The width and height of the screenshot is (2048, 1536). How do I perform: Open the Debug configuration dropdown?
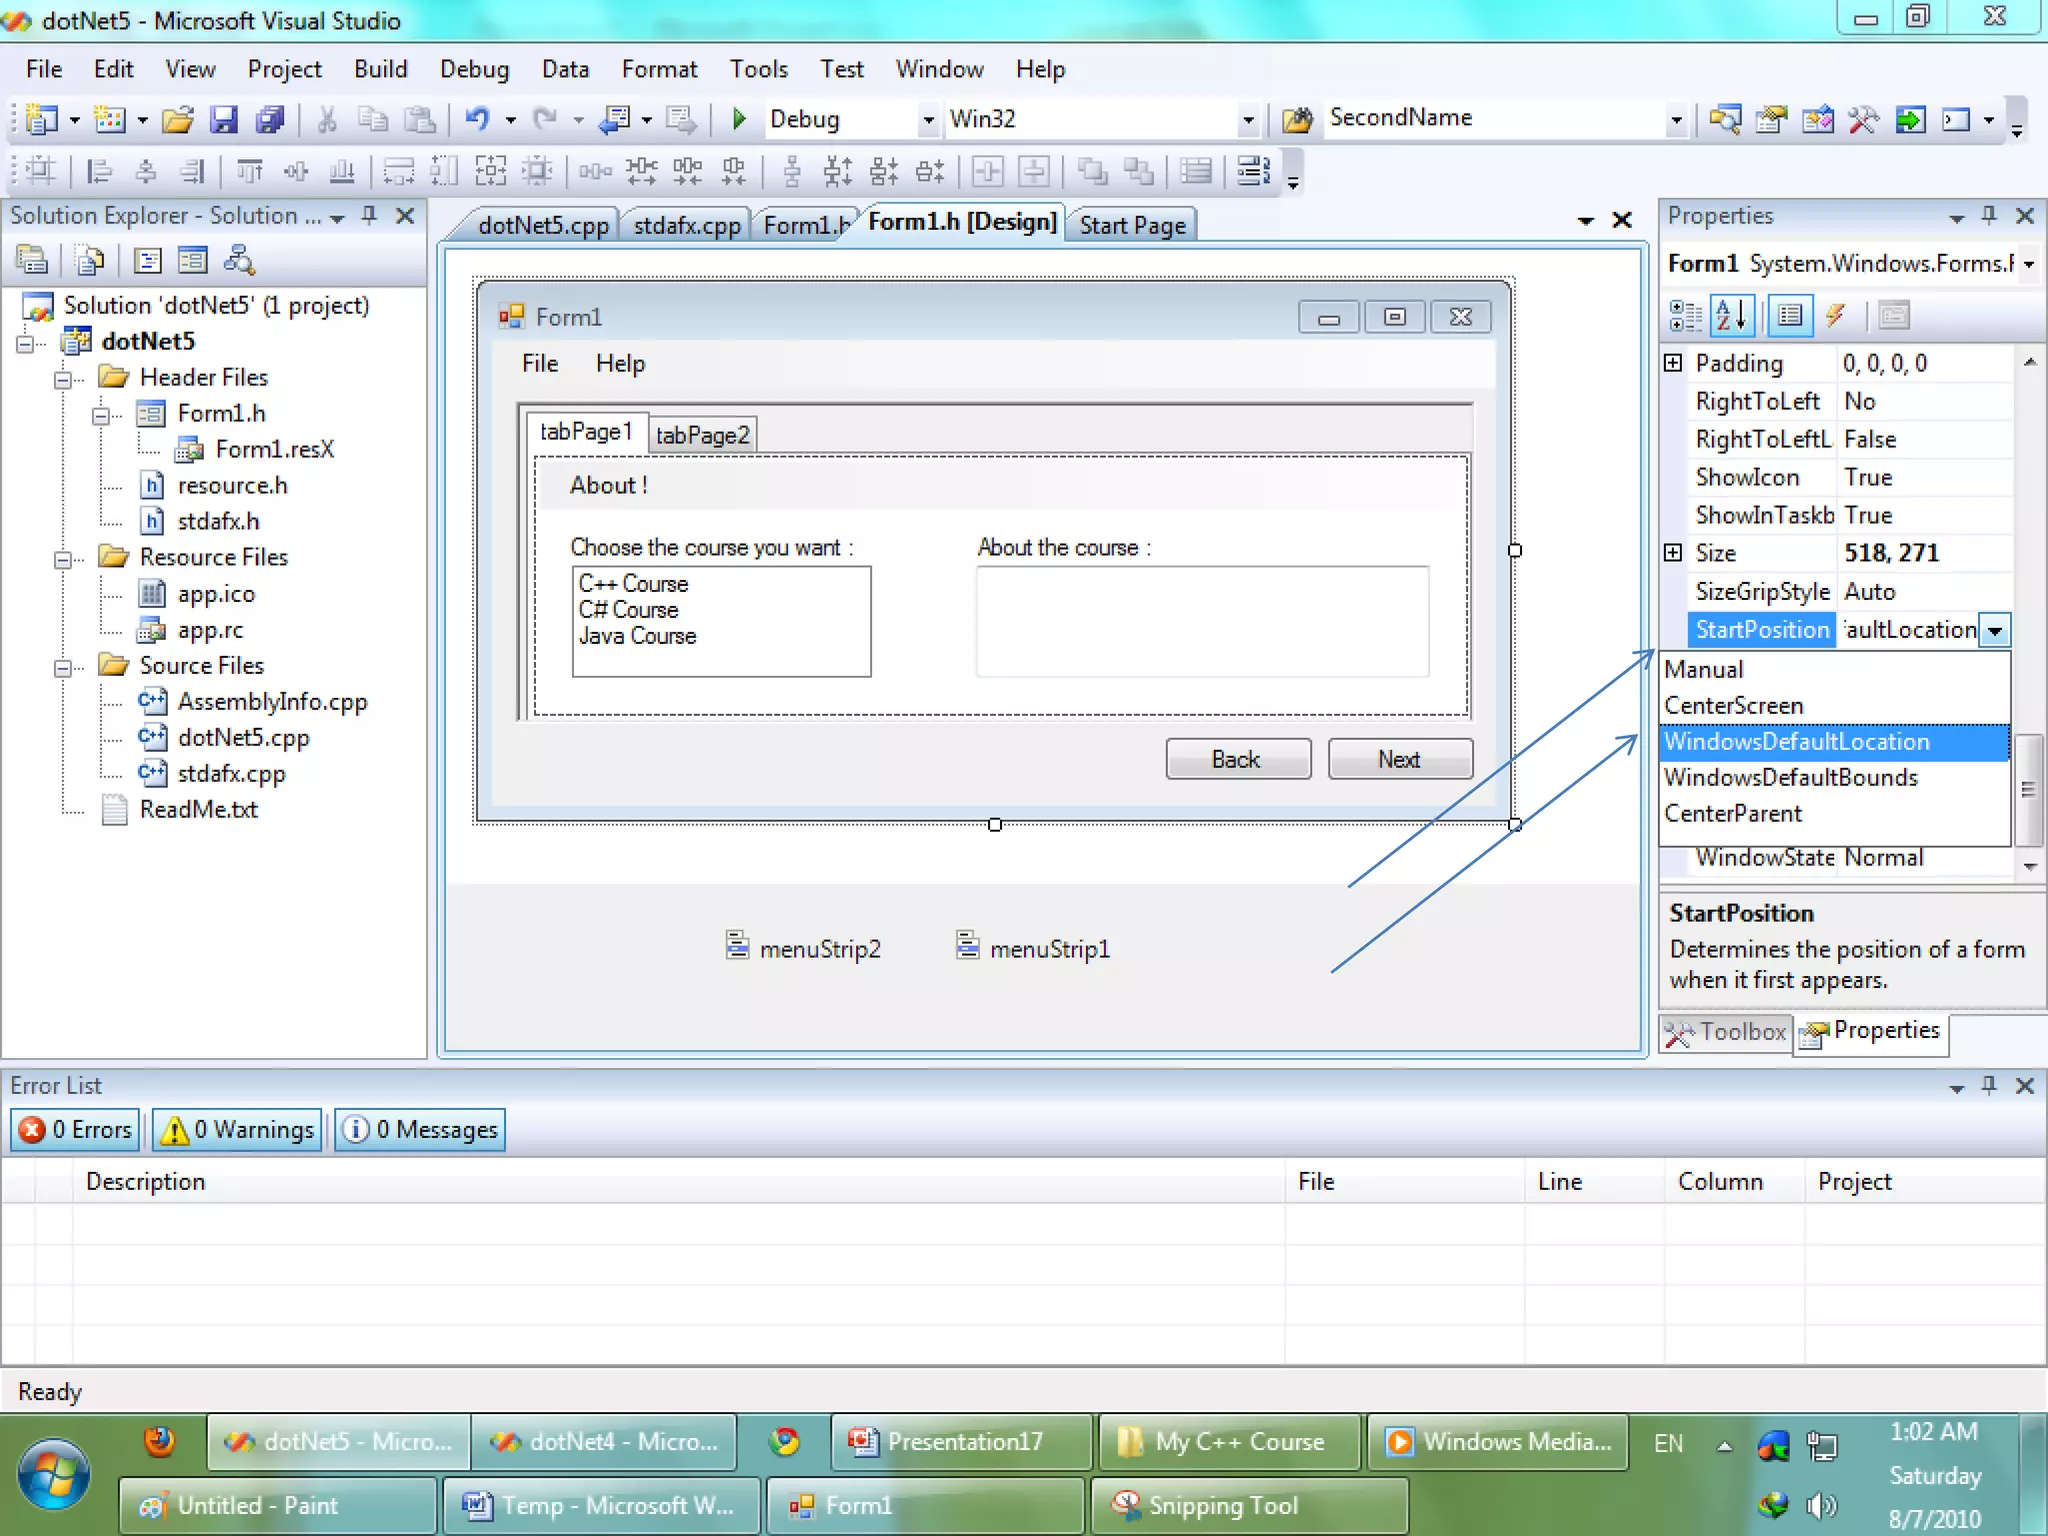click(927, 120)
